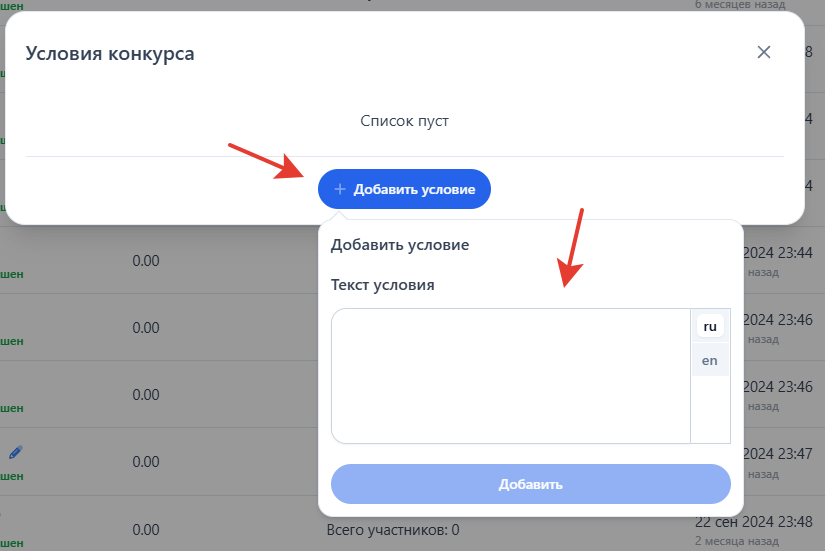The image size is (825, 551).
Task: Click the Условия конкурса dialog title
Action: coord(110,53)
